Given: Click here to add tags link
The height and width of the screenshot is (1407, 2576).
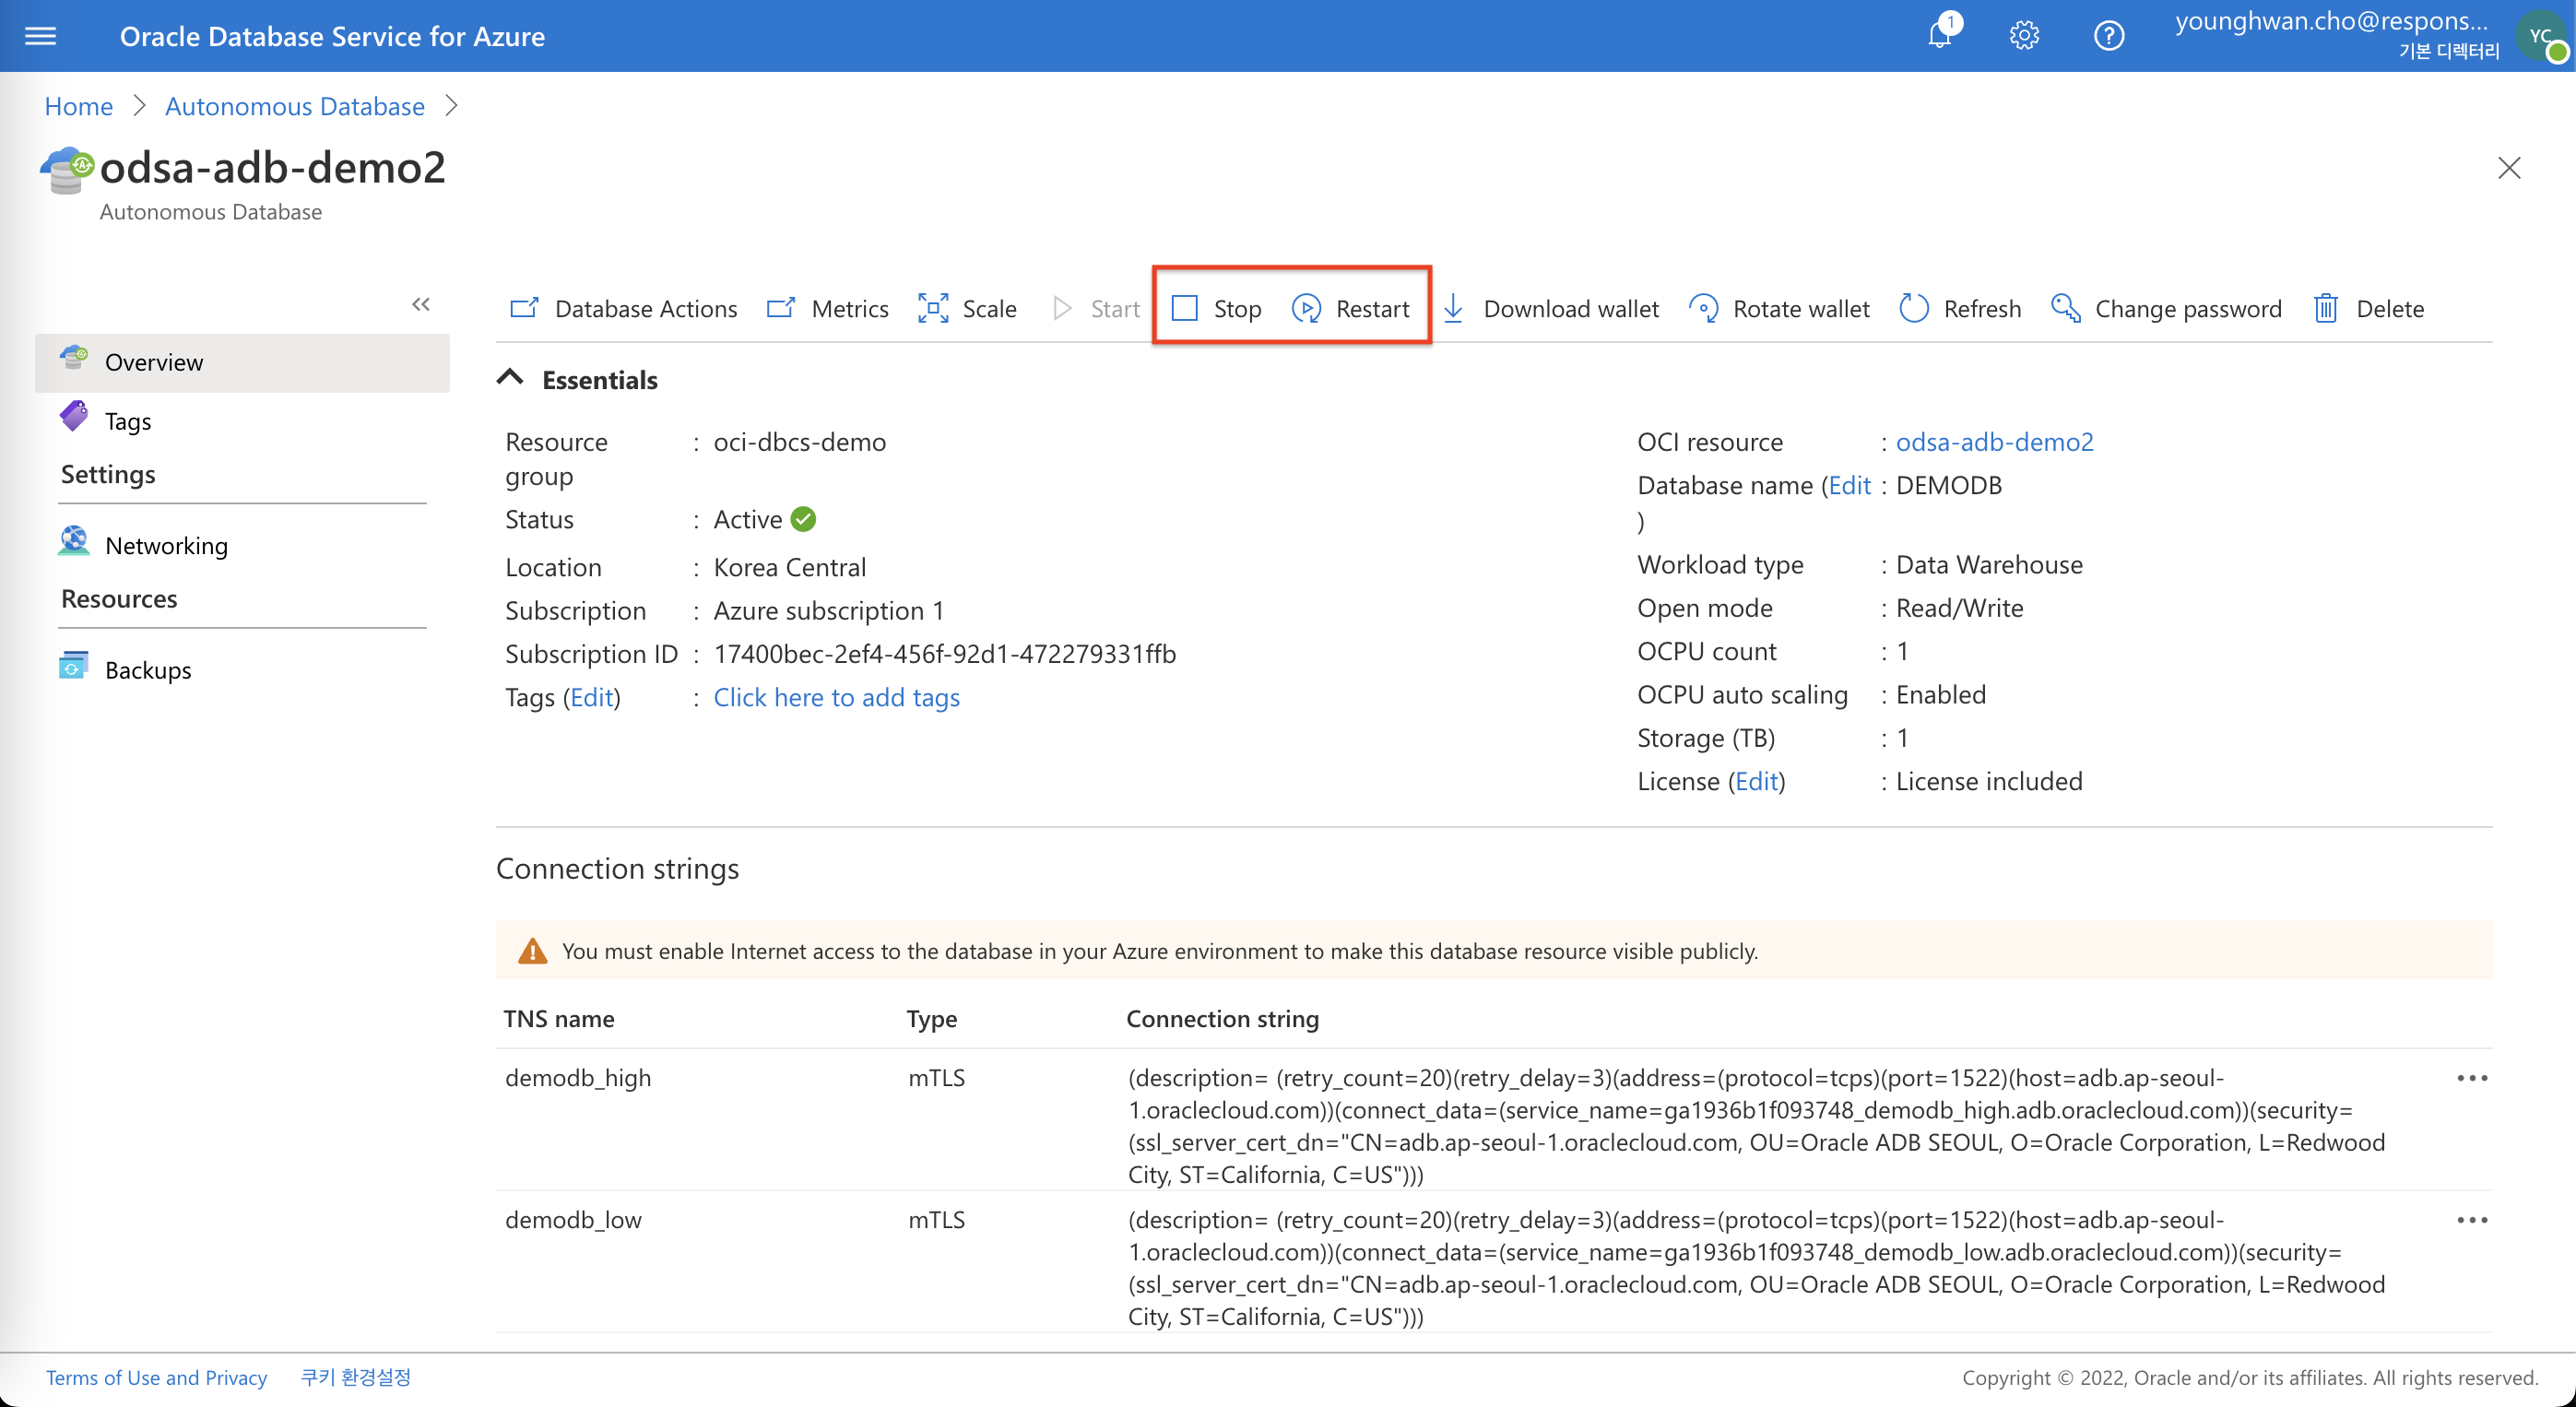Looking at the screenshot, I should click(x=836, y=697).
